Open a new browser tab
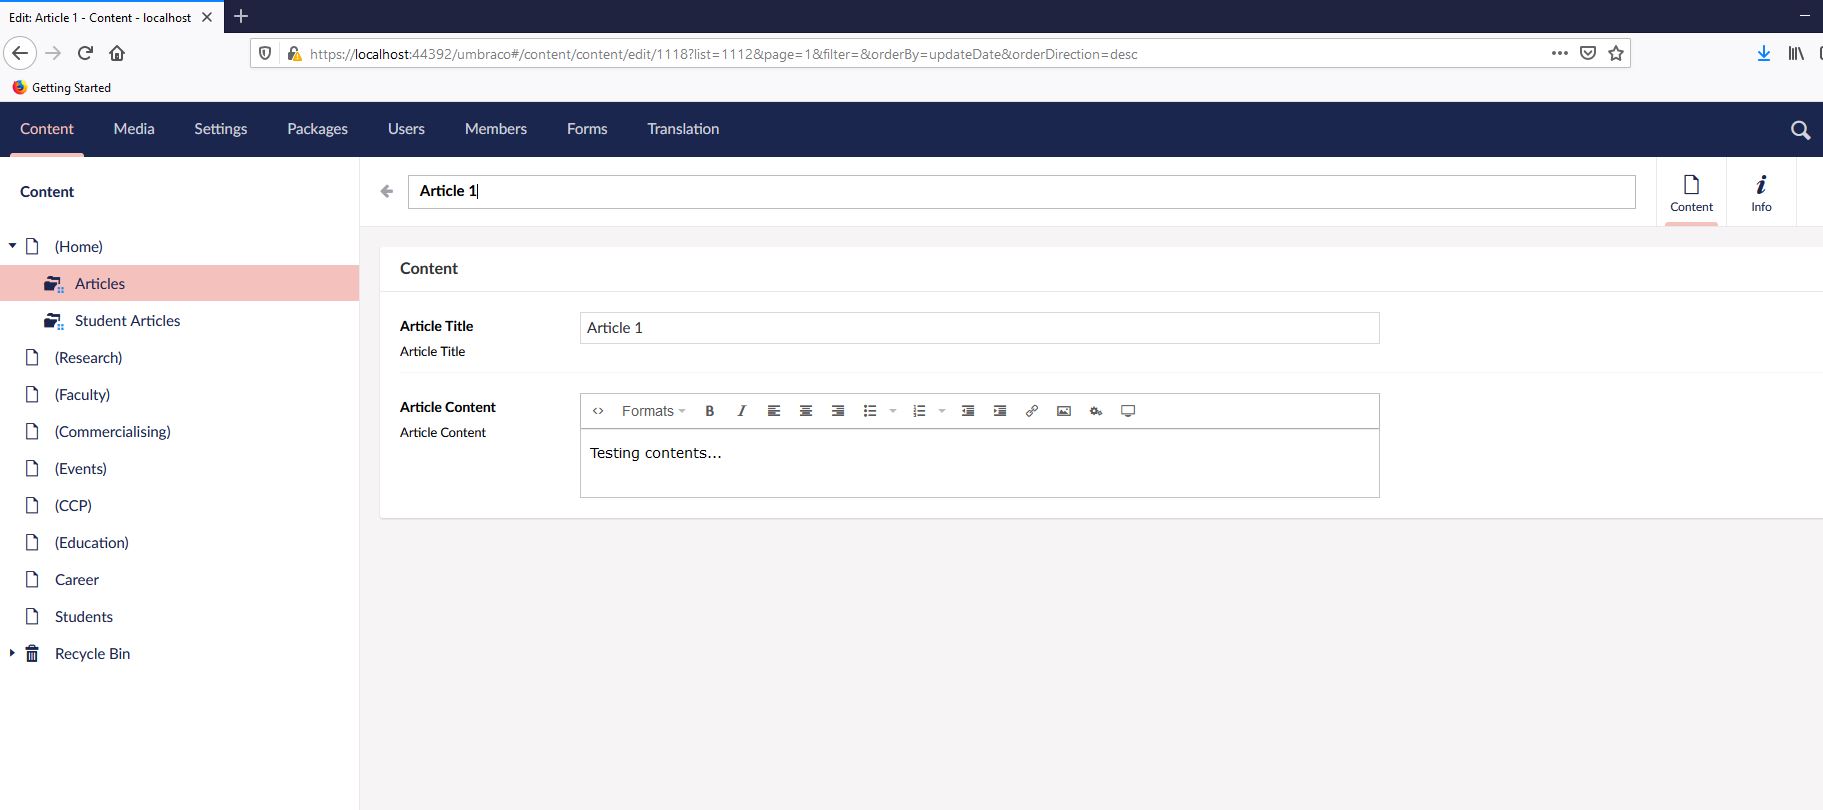 pyautogui.click(x=241, y=16)
